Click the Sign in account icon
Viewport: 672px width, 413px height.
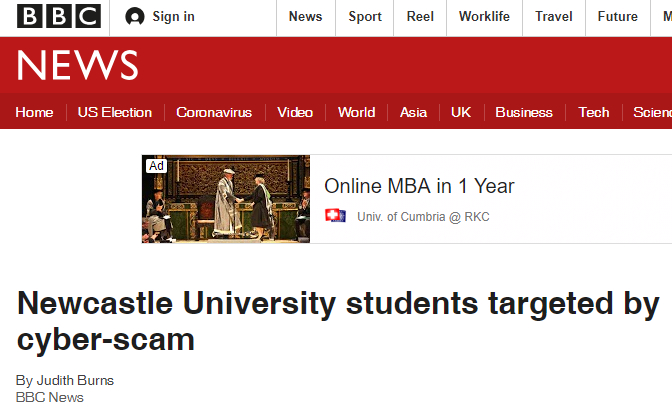pyautogui.click(x=135, y=17)
